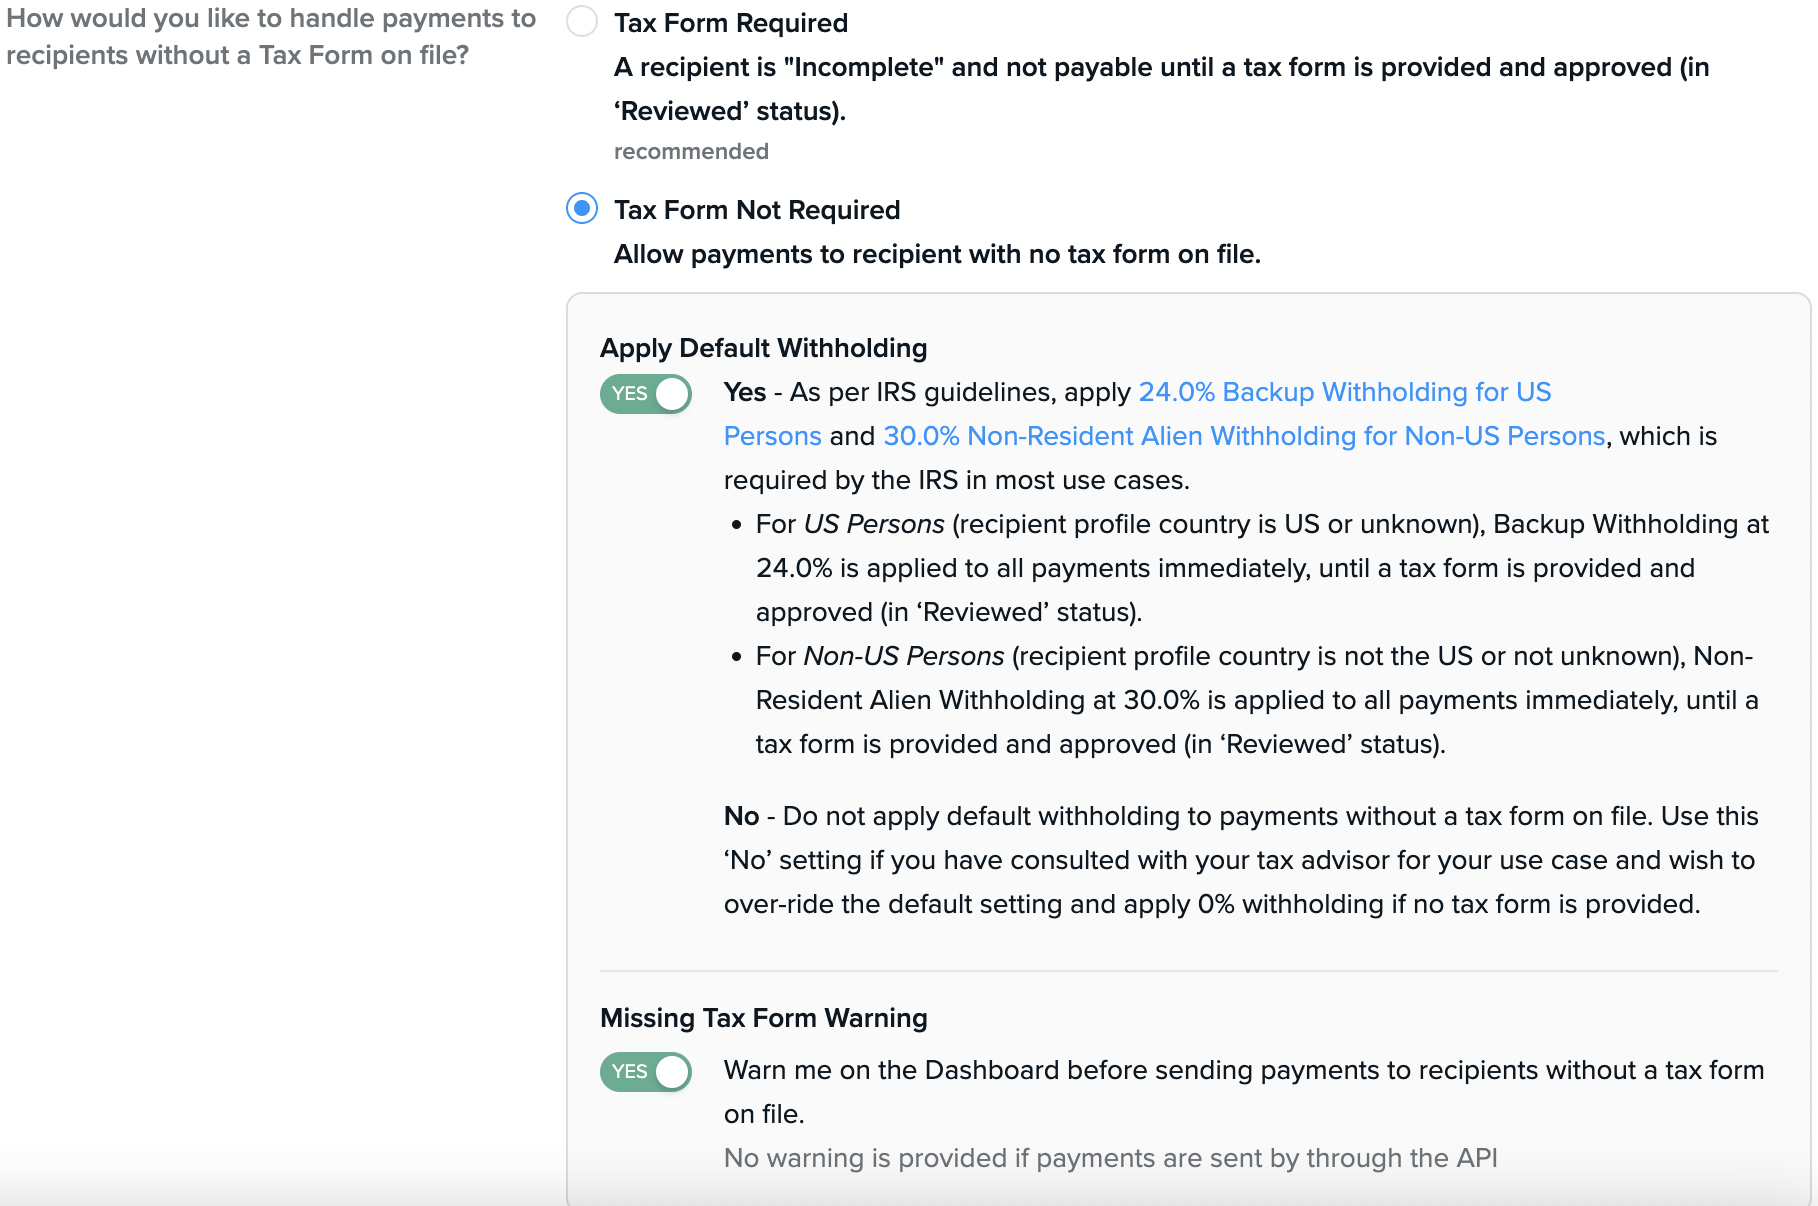Open the 30.0% Non-Resident Alien Withholding link
The image size is (1818, 1206).
pos(1244,436)
